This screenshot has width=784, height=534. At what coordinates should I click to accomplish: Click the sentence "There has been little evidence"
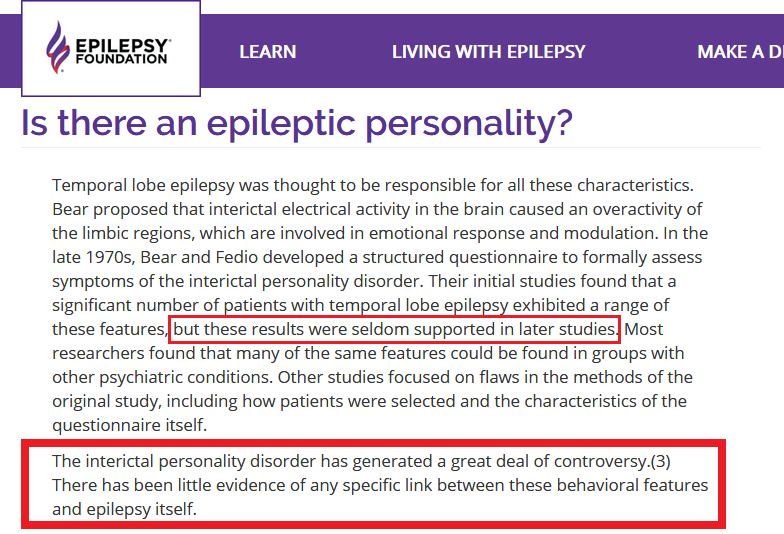170,485
